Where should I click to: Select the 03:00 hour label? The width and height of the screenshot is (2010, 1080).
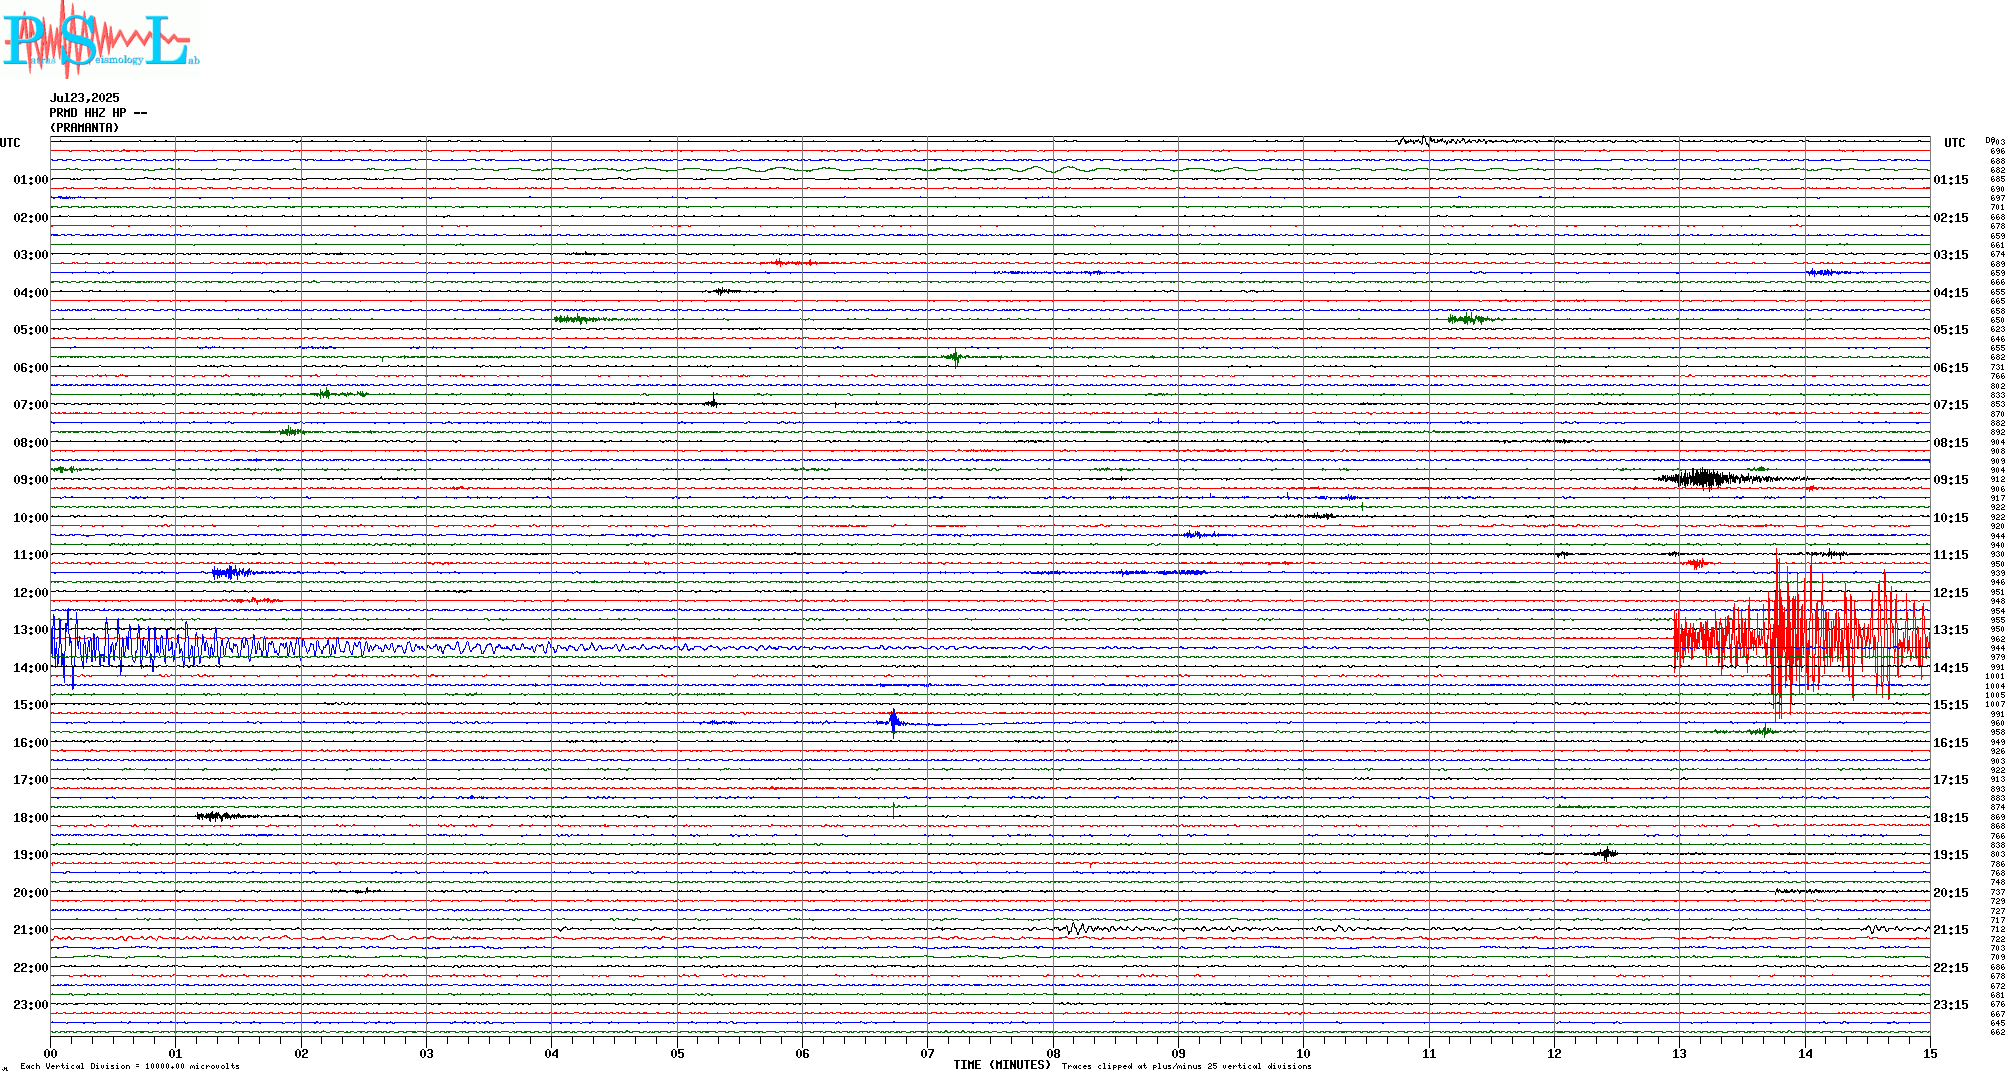(x=31, y=255)
